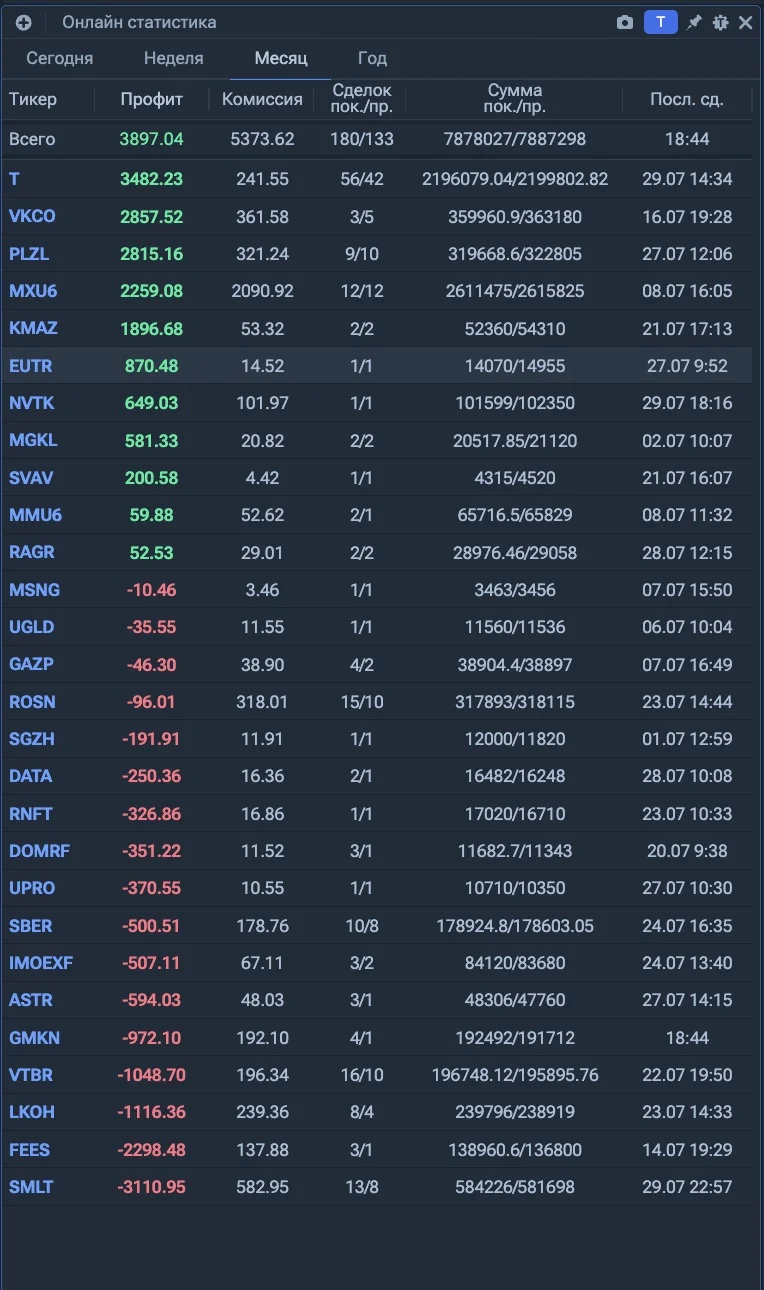Click the MMU6 ticker
Screen dimensions: 764x1290
(35, 515)
